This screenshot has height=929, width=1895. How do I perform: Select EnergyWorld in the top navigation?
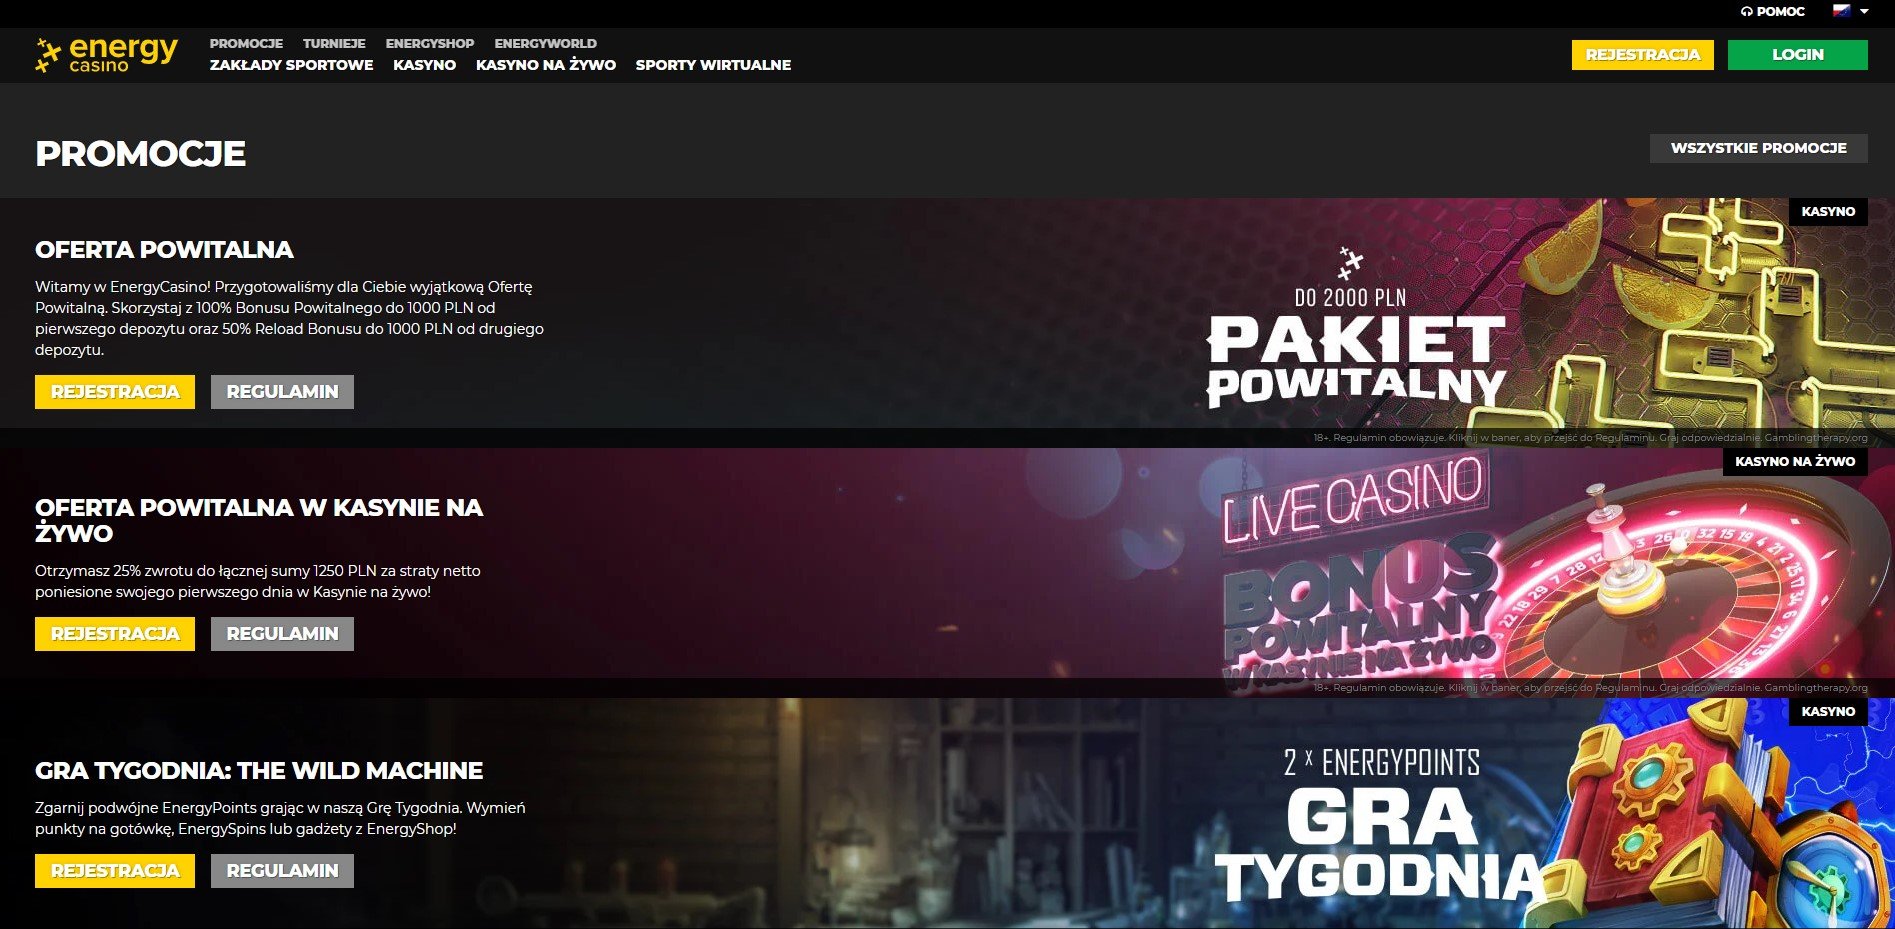click(545, 44)
